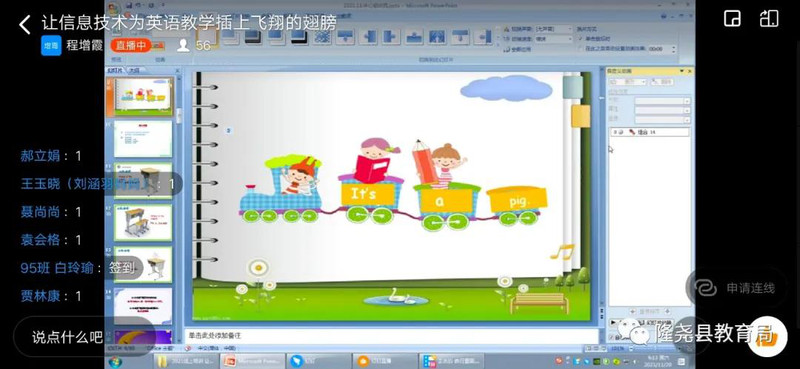Select the second thumbnail with red title
The image size is (800, 369).
(x=143, y=139)
